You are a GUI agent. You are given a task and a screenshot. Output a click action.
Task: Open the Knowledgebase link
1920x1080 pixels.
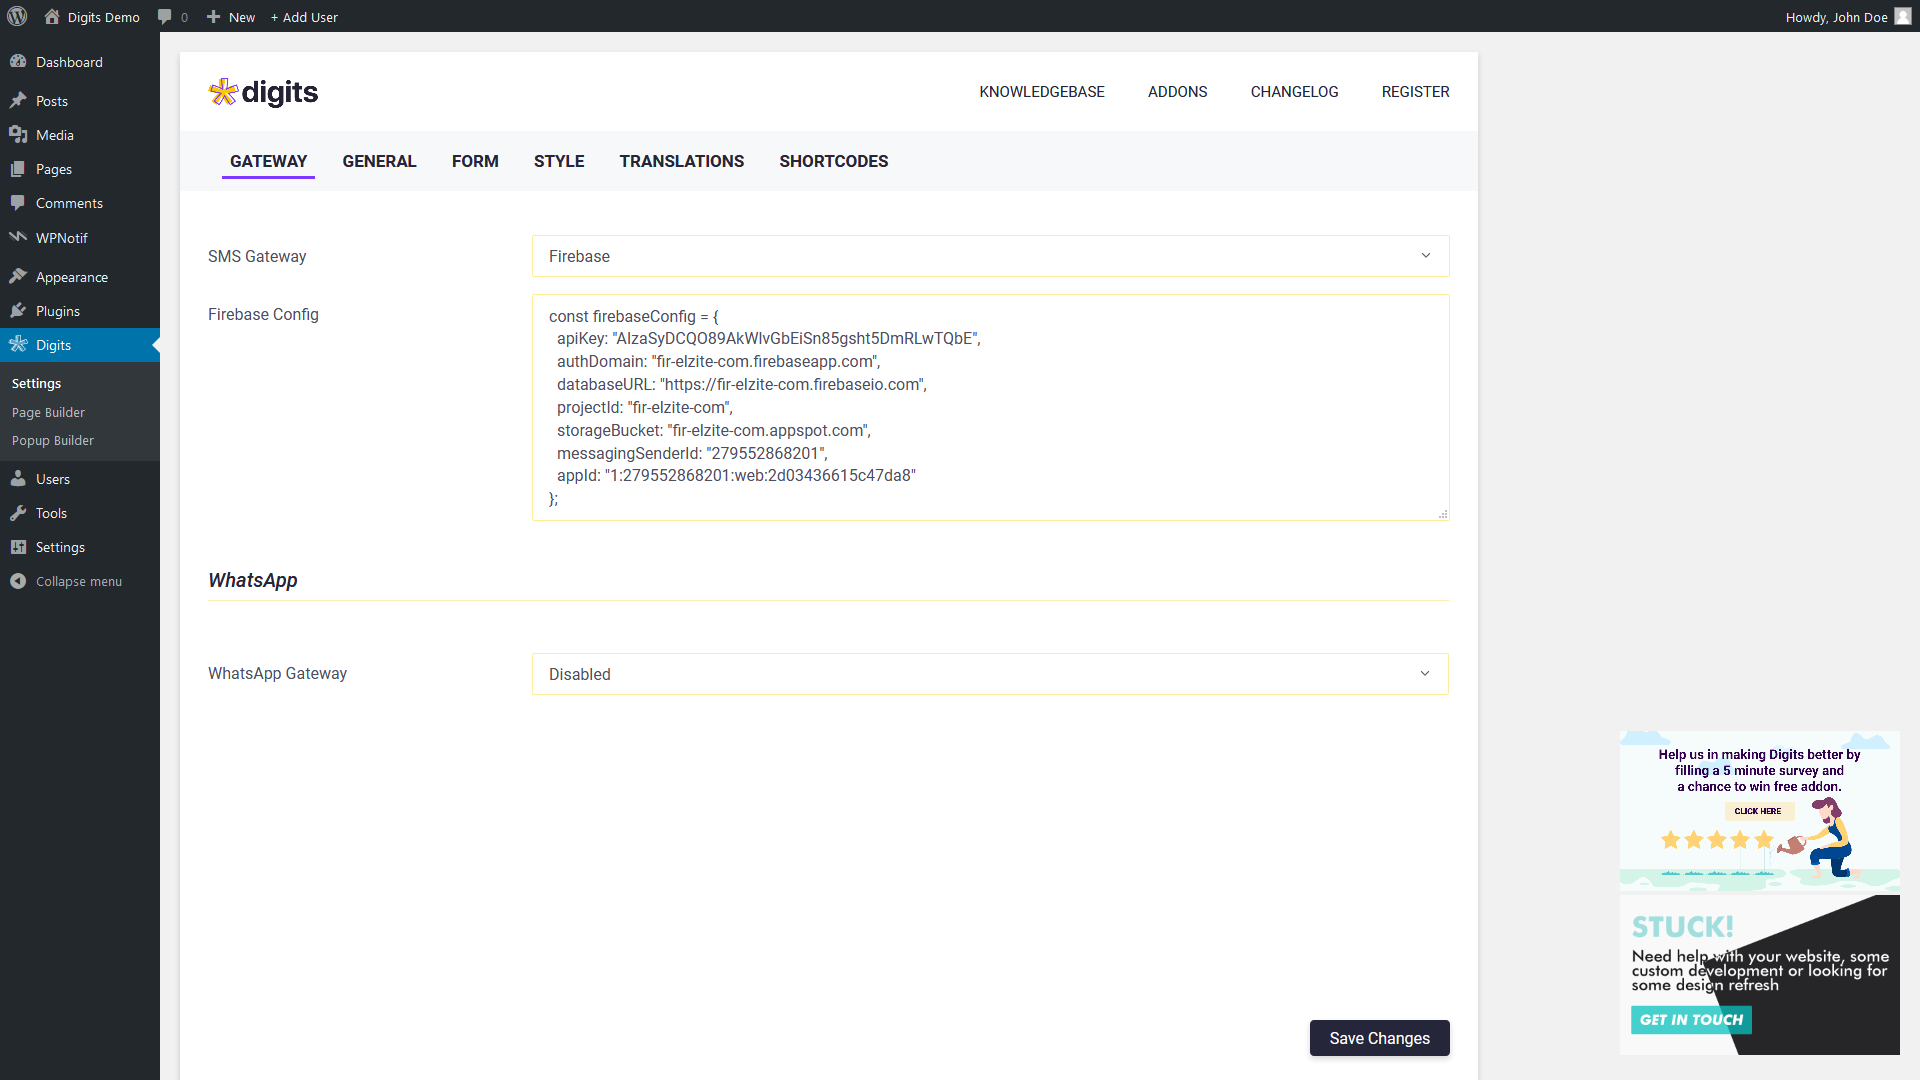(x=1041, y=92)
